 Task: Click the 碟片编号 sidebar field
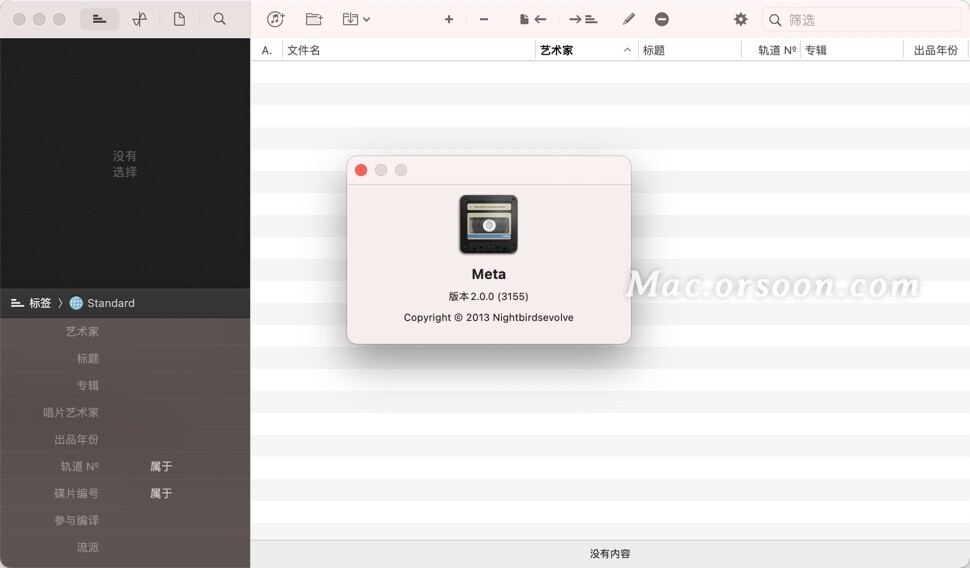click(125, 494)
